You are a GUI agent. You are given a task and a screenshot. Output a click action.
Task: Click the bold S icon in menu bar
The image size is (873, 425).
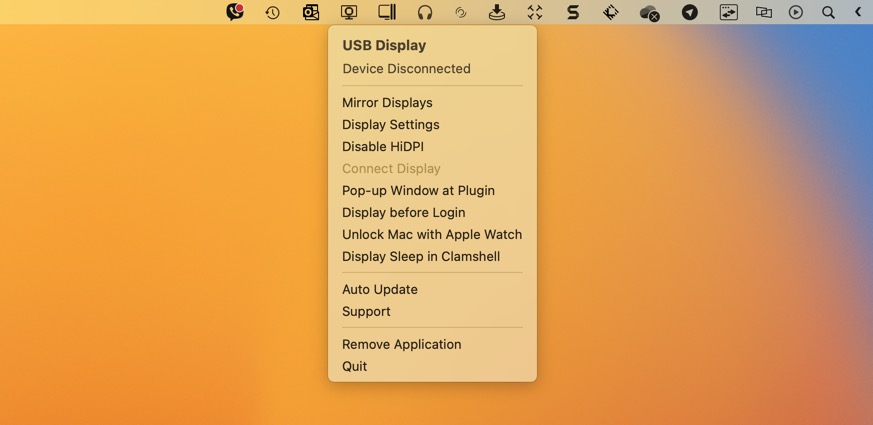pyautogui.click(x=573, y=13)
